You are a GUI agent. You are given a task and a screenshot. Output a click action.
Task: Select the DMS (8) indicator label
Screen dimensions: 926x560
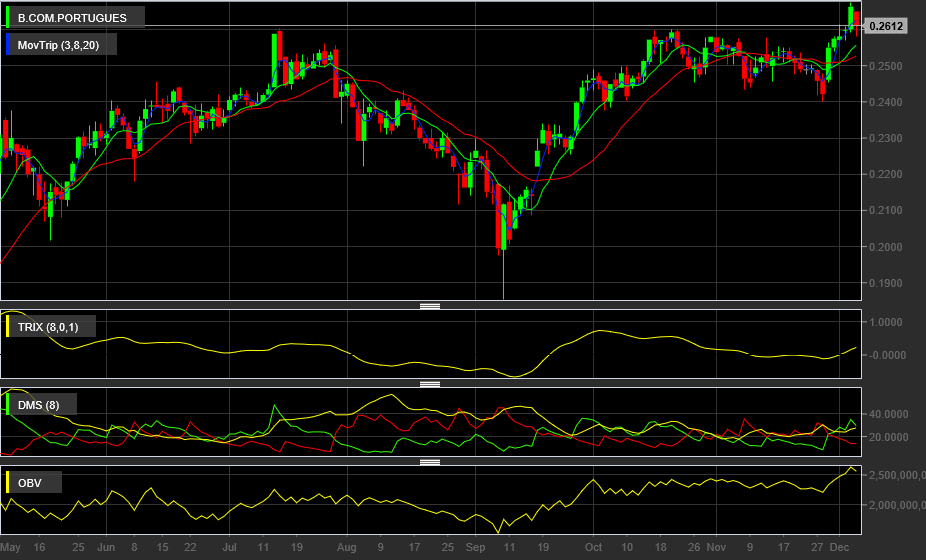pyautogui.click(x=38, y=405)
